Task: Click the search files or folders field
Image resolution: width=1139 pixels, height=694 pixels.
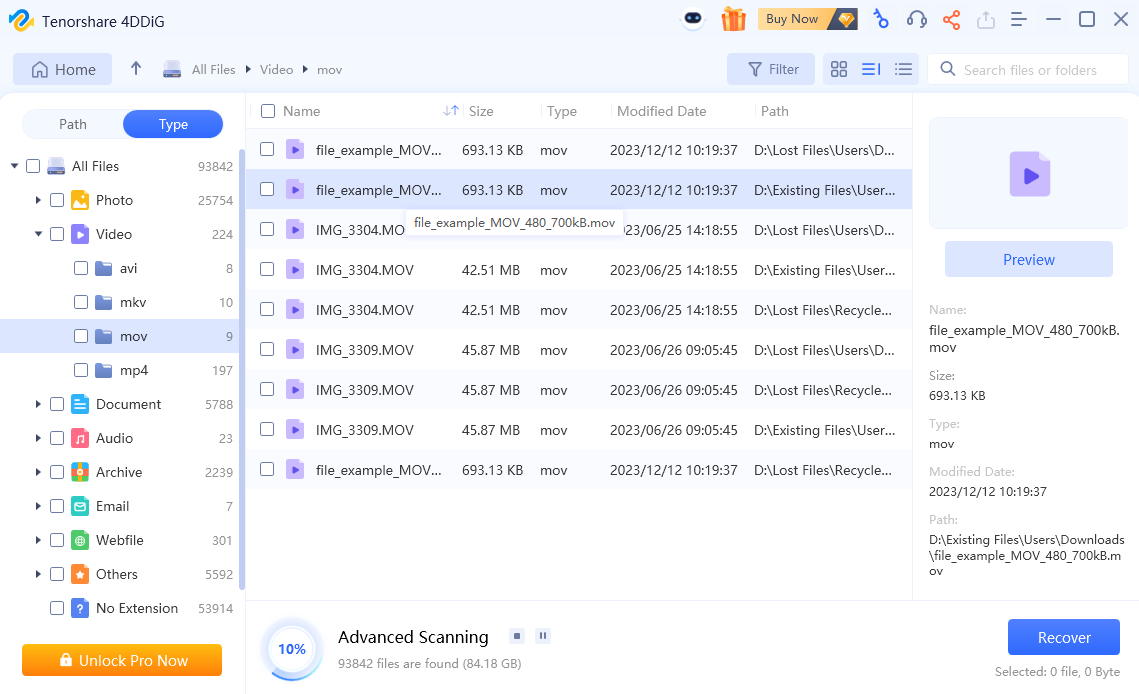Action: pyautogui.click(x=1028, y=70)
